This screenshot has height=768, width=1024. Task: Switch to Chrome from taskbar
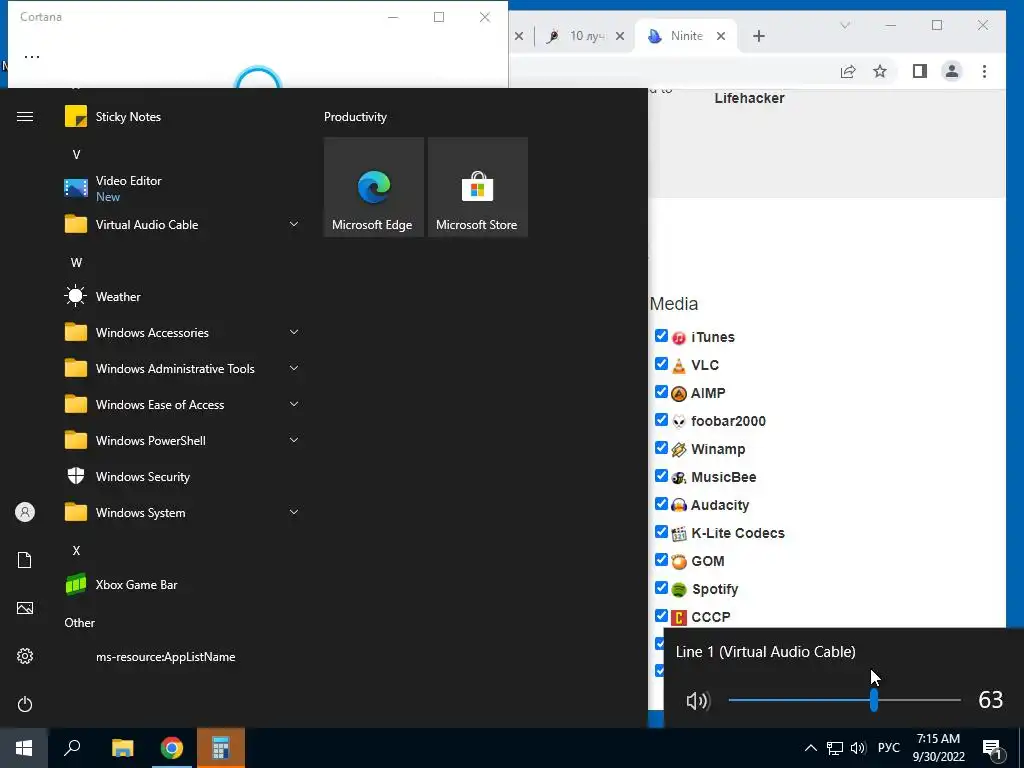(172, 748)
